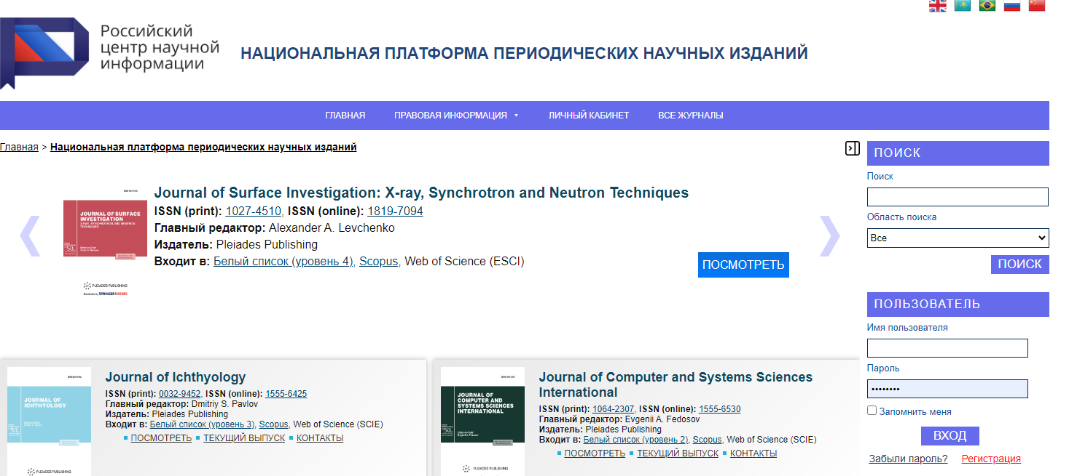This screenshot has height=476, width=1069.
Task: Switch language using the China flag
Action: click(x=1036, y=5)
